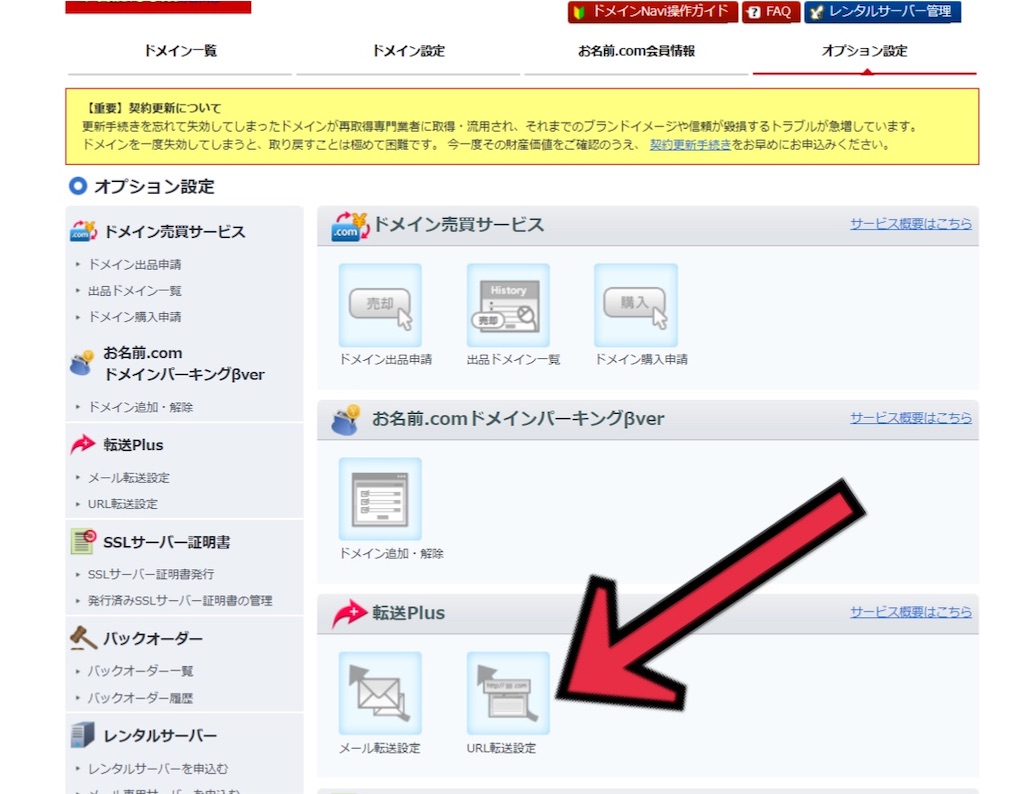Click sidebar link ドメイン購入申請
1024x794 pixels.
click(x=135, y=317)
